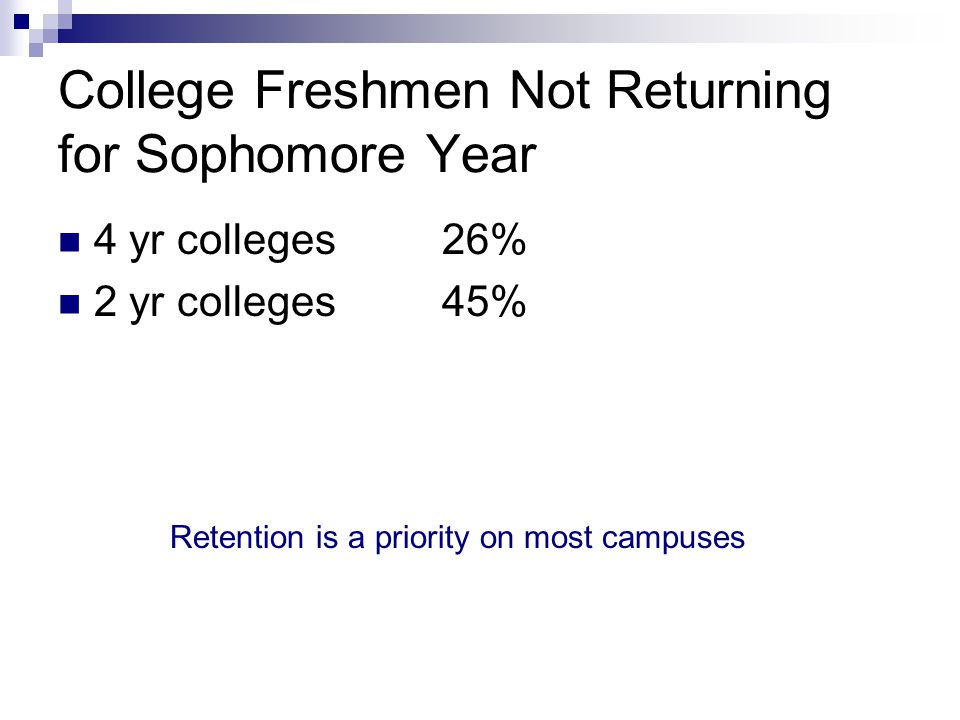
Task: Select the text 2 yr colleges
Action: pos(214,303)
